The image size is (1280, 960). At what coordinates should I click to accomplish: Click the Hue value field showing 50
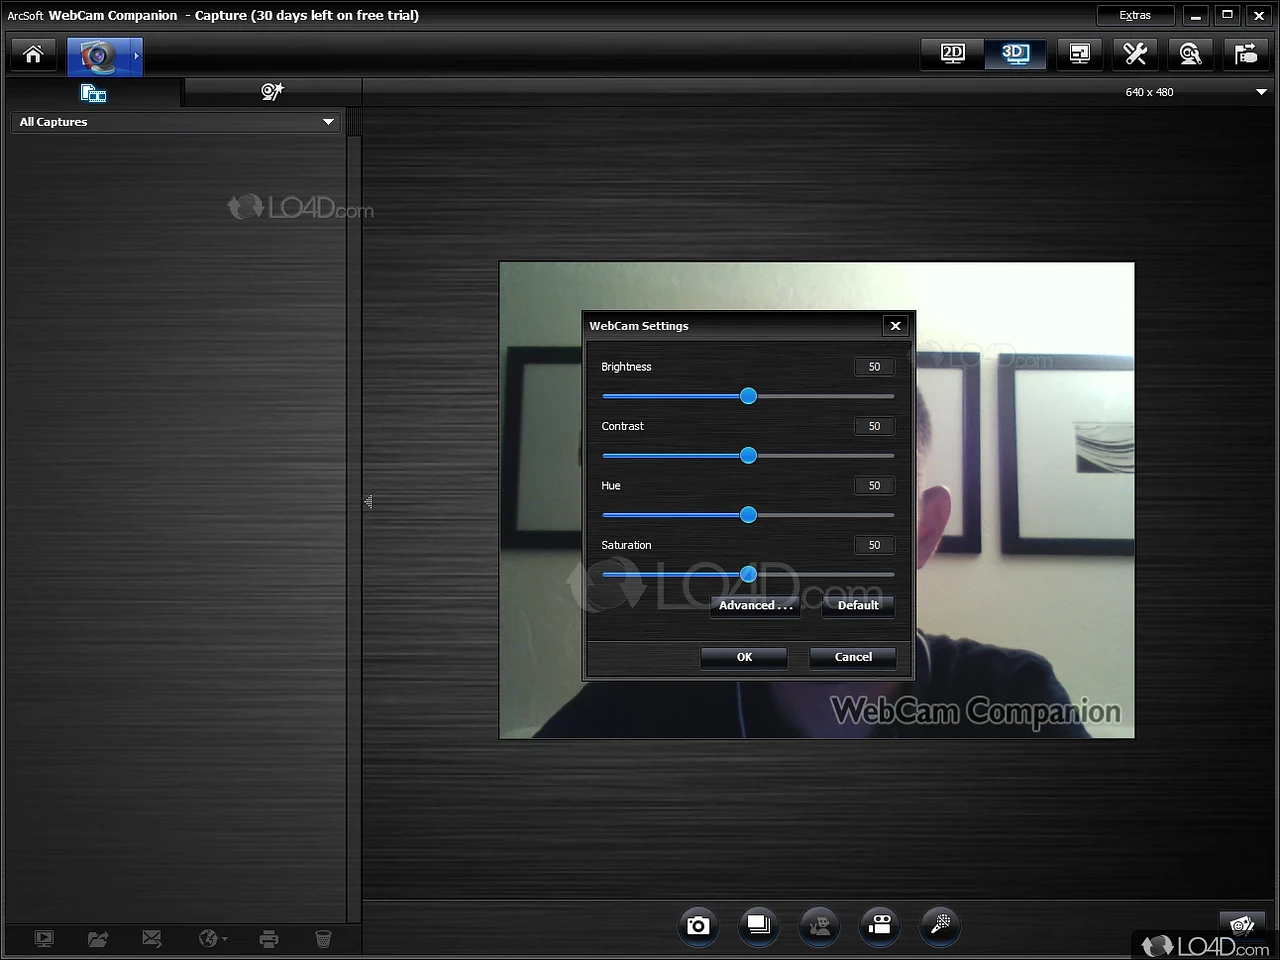874,486
